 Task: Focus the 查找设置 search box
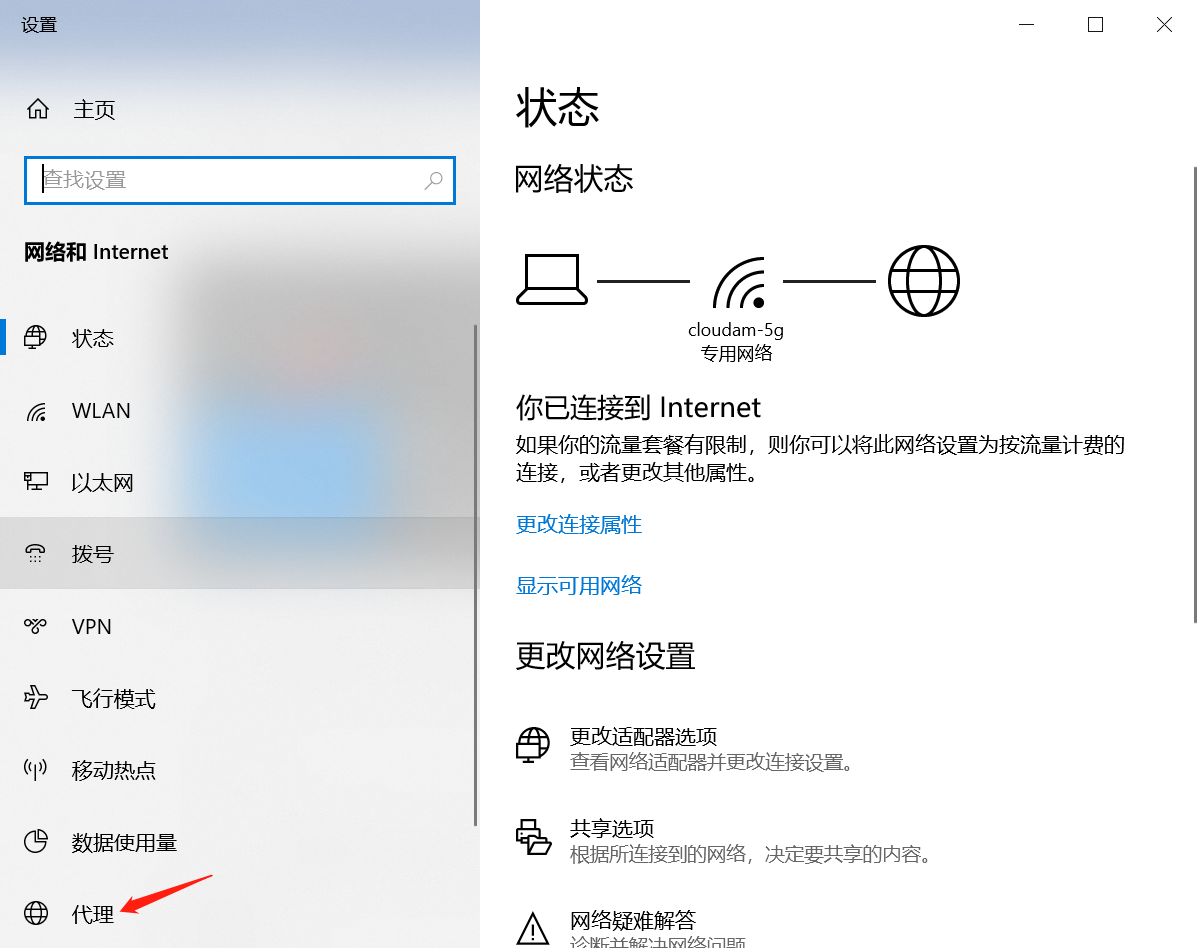[x=239, y=180]
